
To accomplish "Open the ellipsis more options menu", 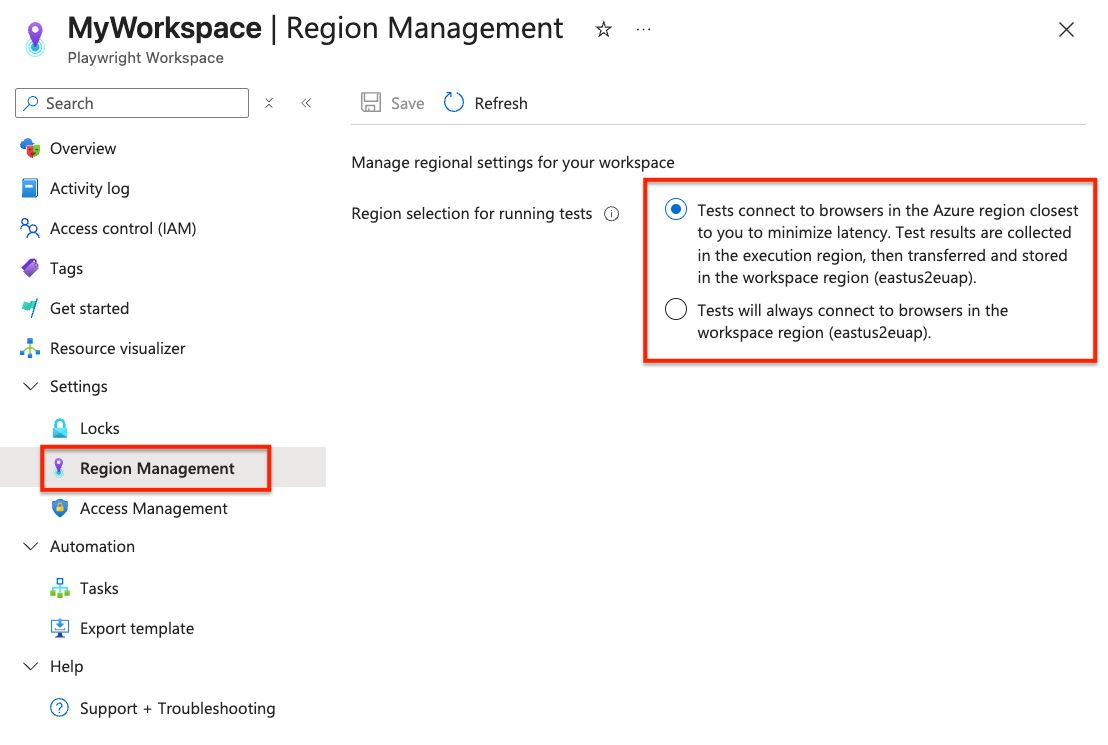I will coord(643,30).
